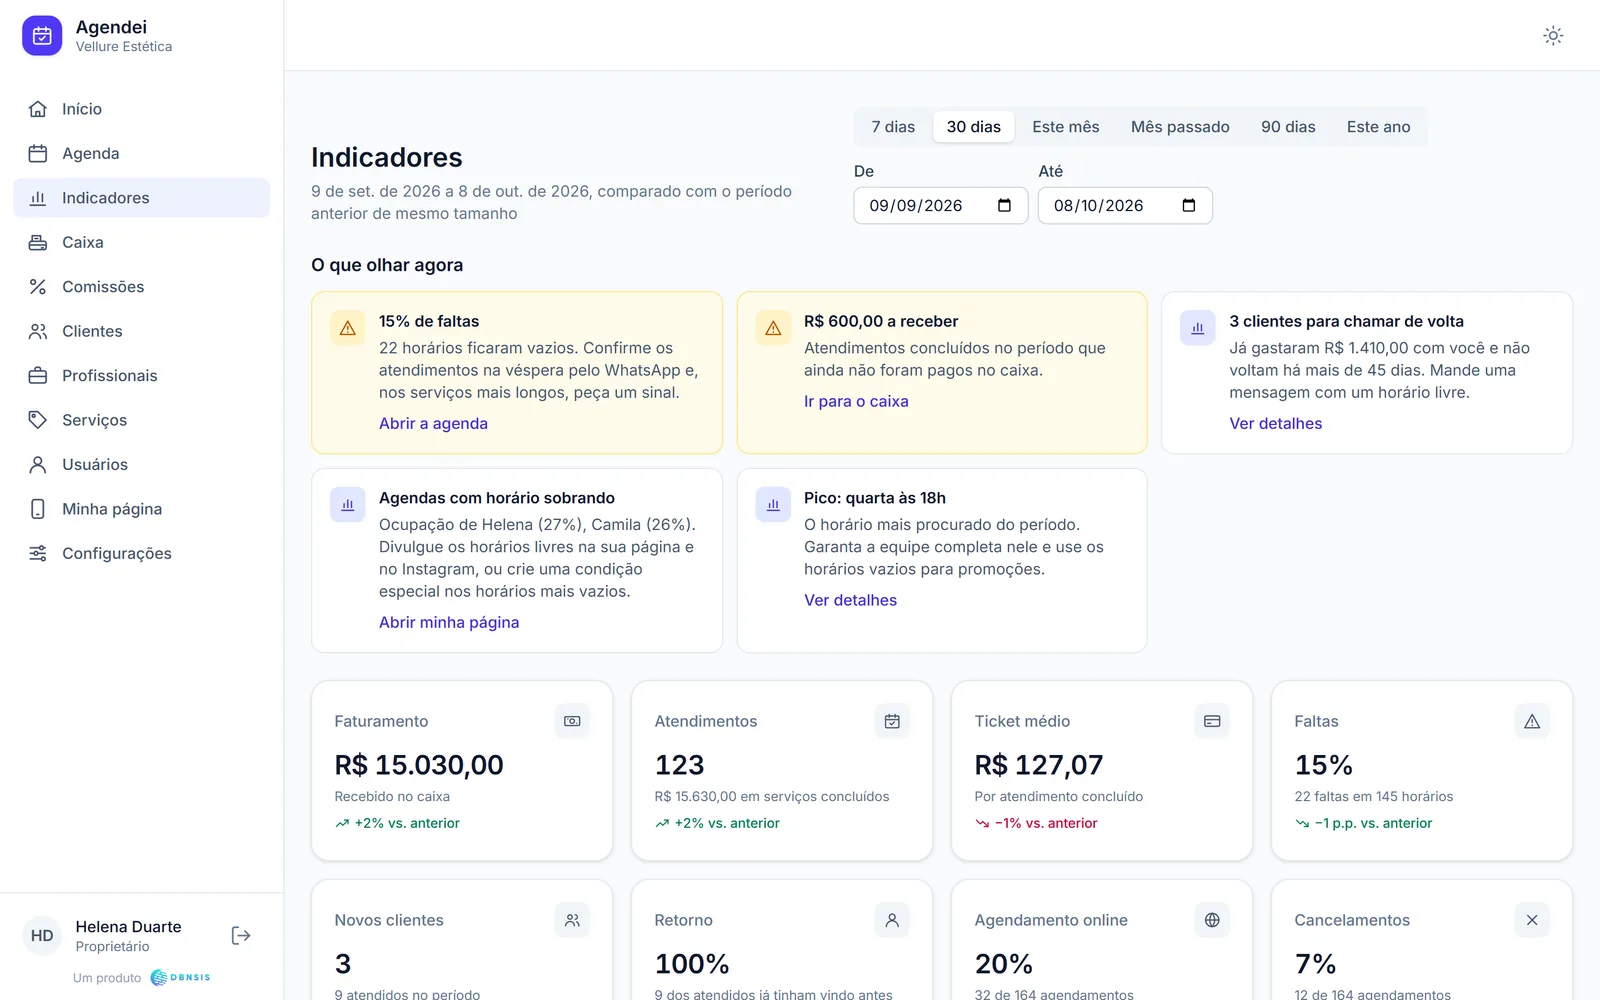This screenshot has height=1000, width=1600.
Task: Select the 30 dias period tab
Action: click(974, 127)
